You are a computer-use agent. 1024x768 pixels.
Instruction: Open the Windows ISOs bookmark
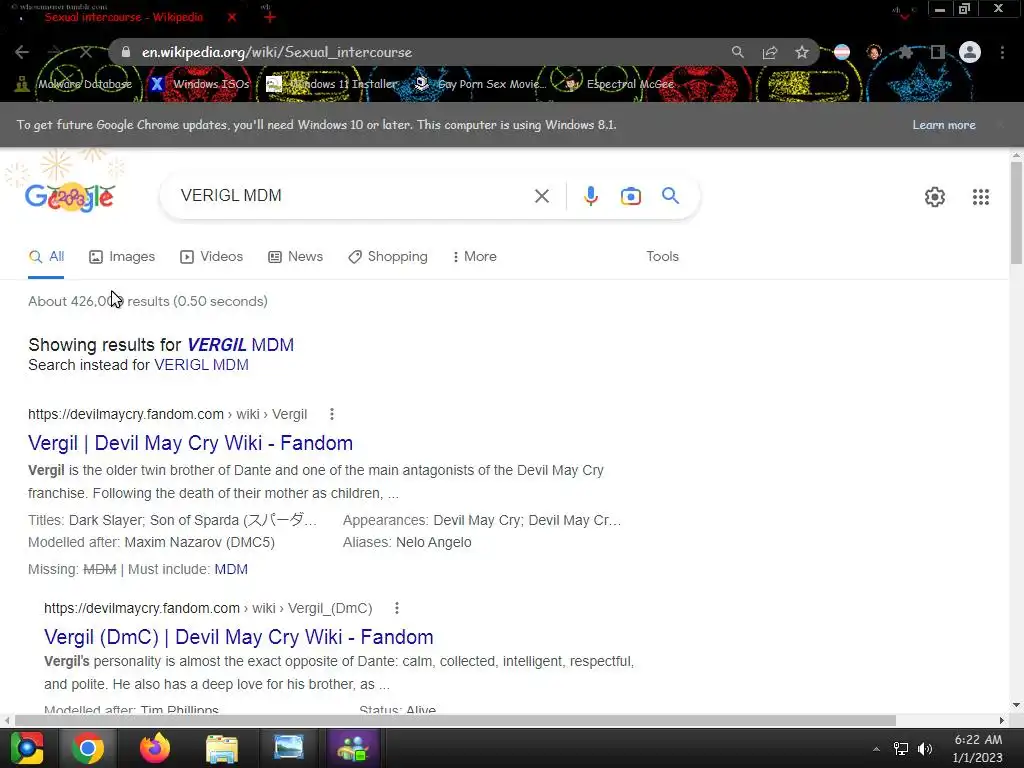[200, 84]
